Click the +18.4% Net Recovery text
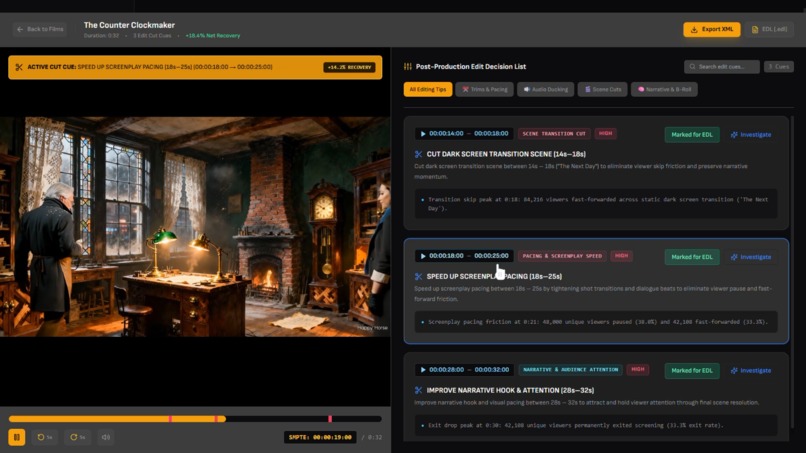Viewport: 806px width, 453px height. point(213,36)
